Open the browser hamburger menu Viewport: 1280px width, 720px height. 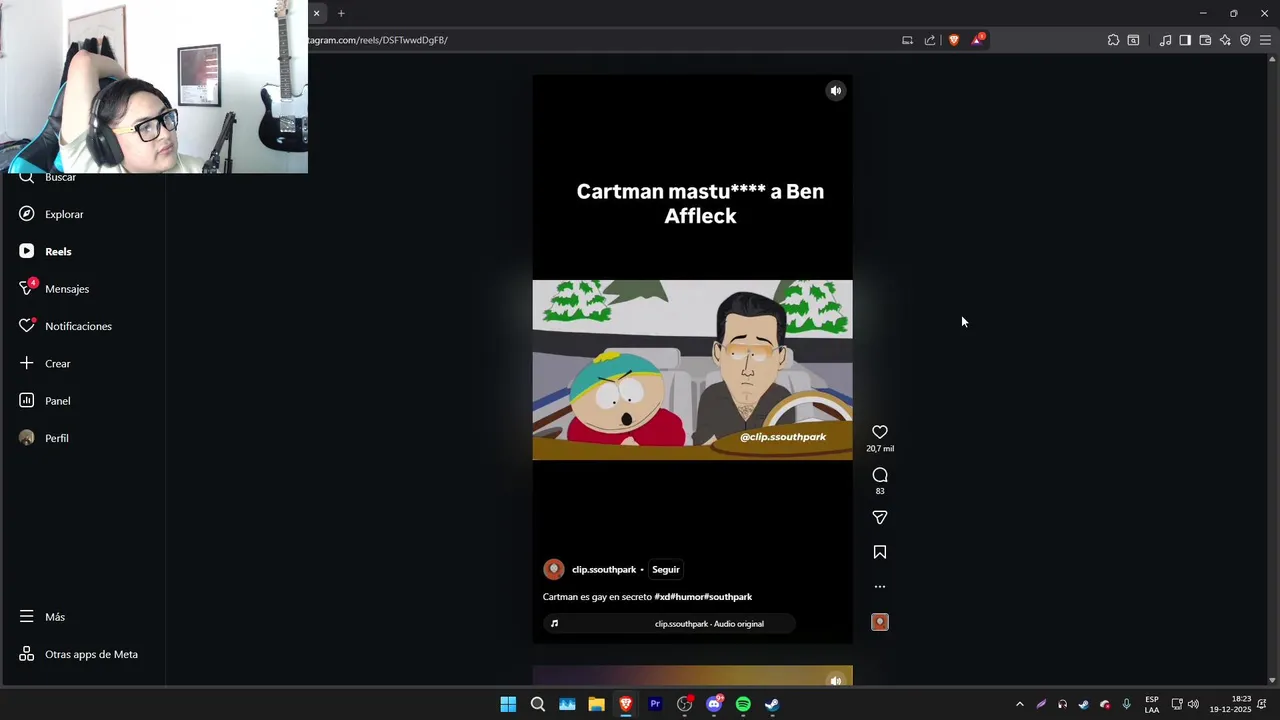(1265, 40)
